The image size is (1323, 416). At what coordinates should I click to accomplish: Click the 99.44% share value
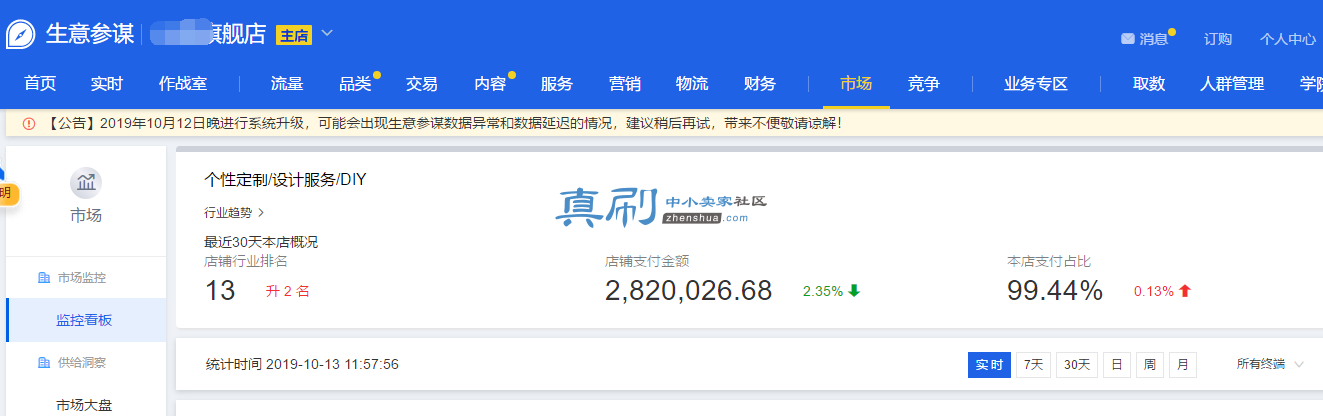pyautogui.click(x=1055, y=291)
